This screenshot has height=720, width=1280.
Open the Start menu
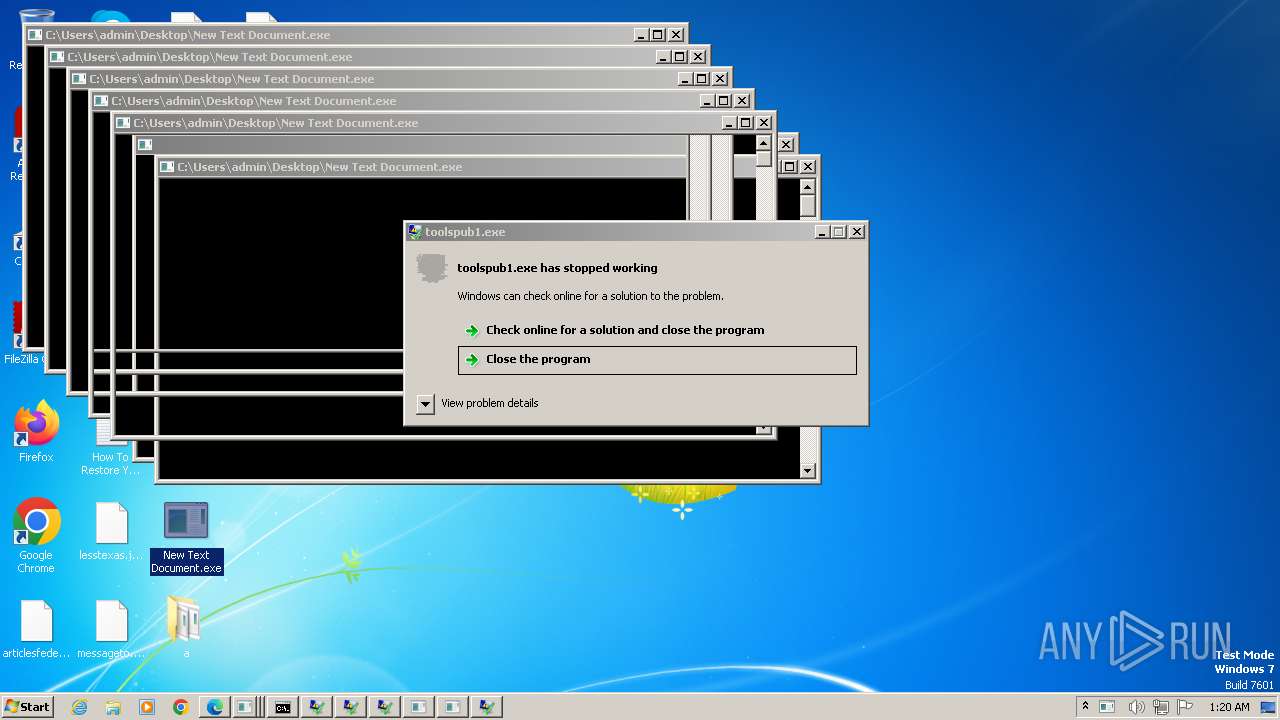[28, 707]
